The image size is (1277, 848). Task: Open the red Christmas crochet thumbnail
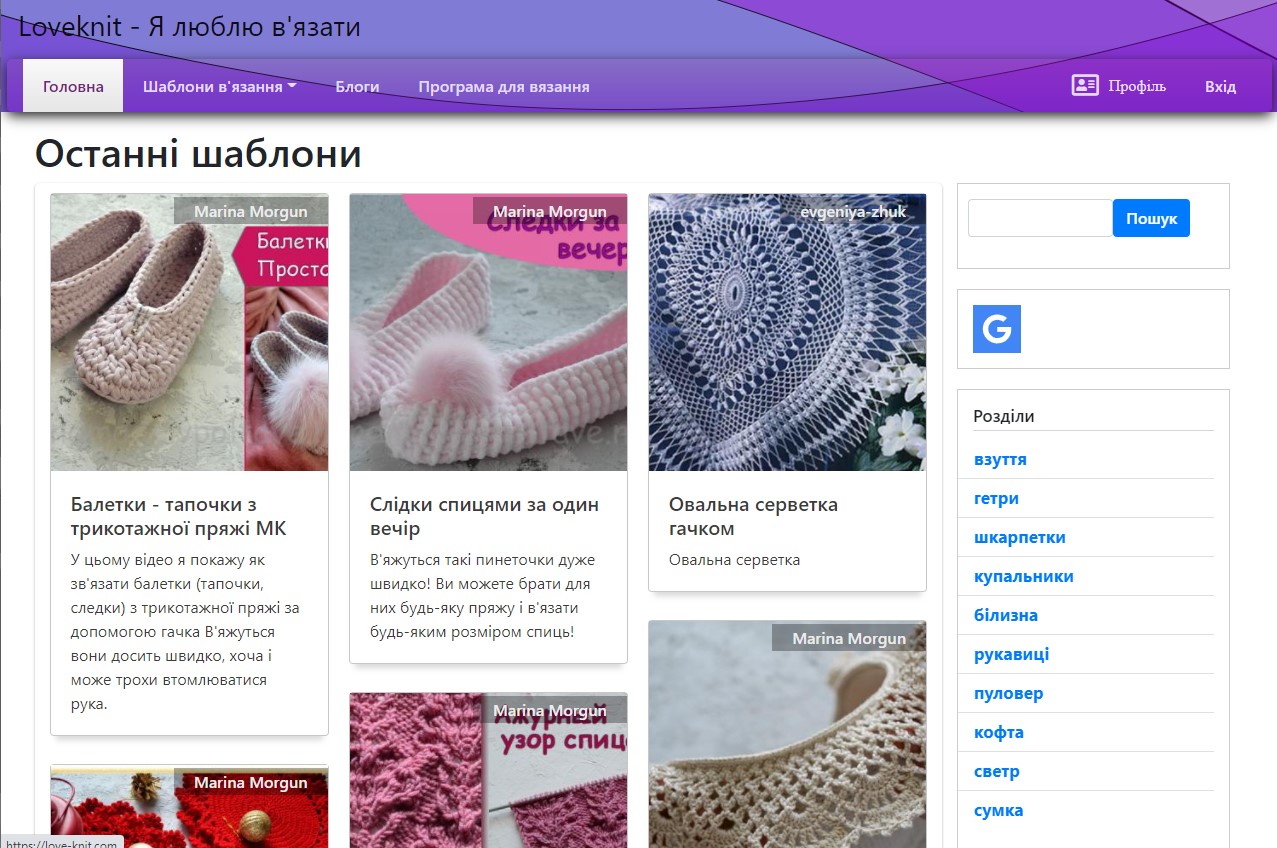189,807
